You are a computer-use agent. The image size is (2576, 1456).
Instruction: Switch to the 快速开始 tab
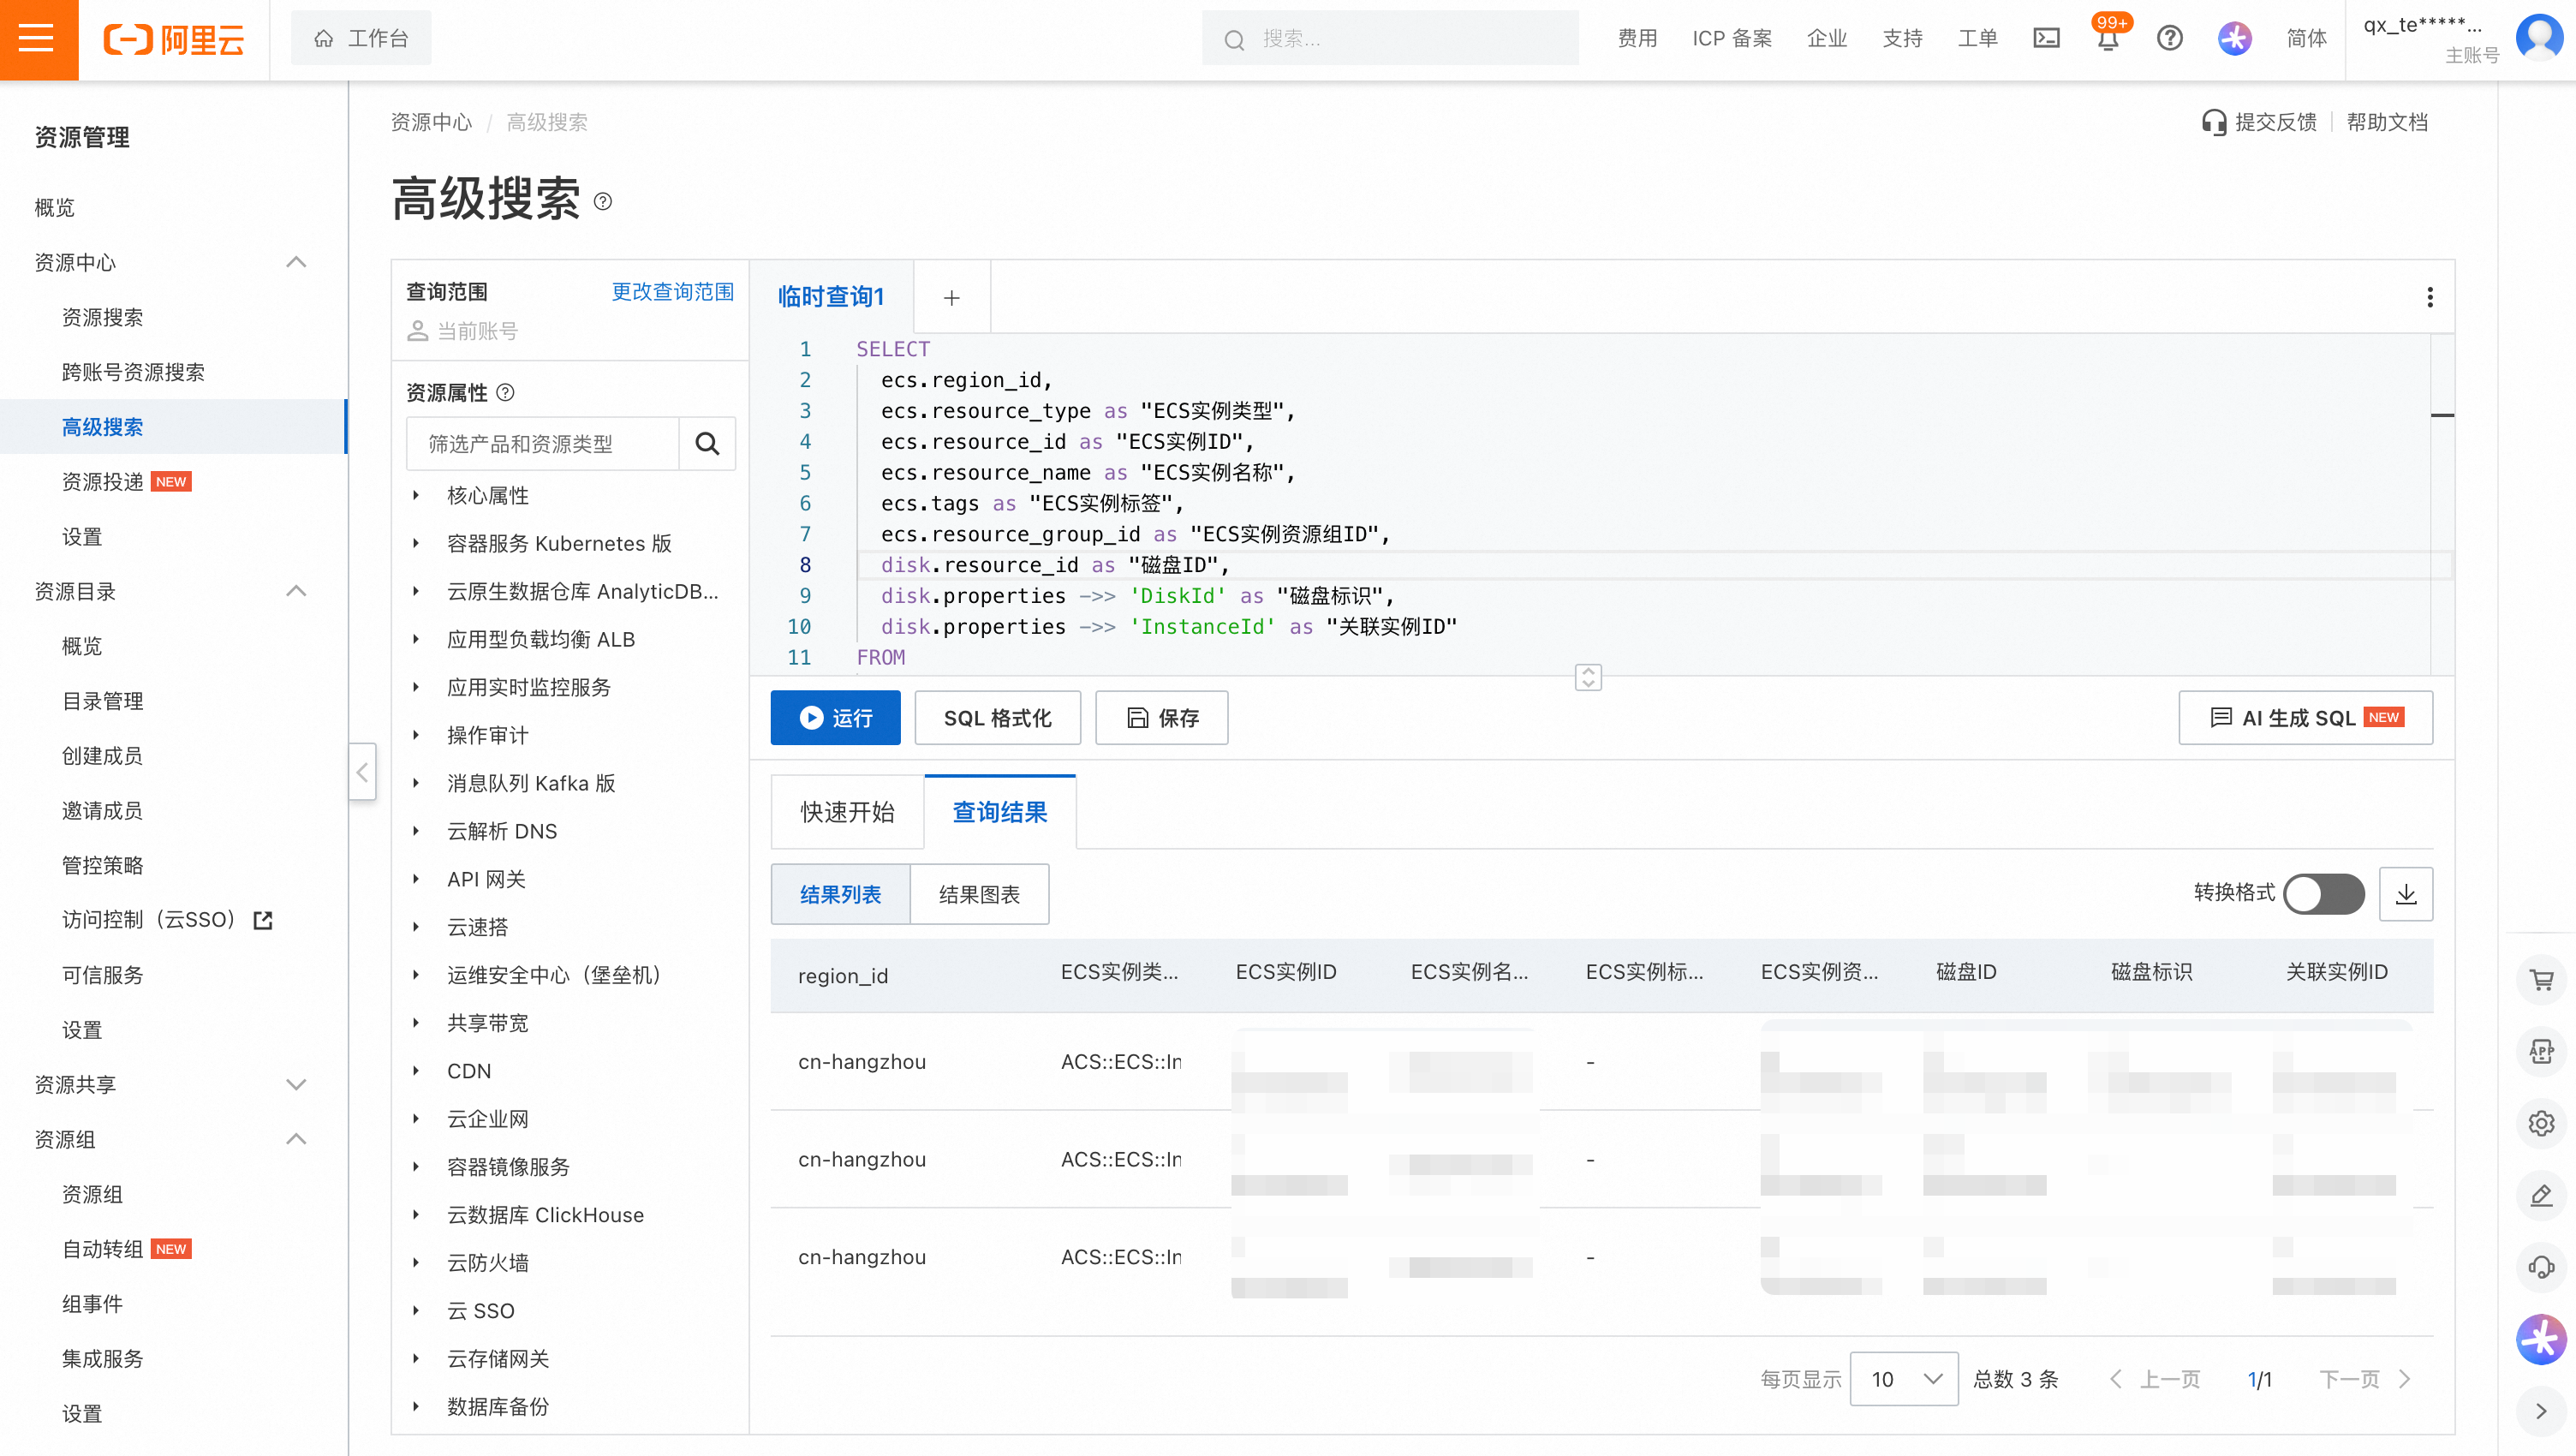tap(846, 811)
